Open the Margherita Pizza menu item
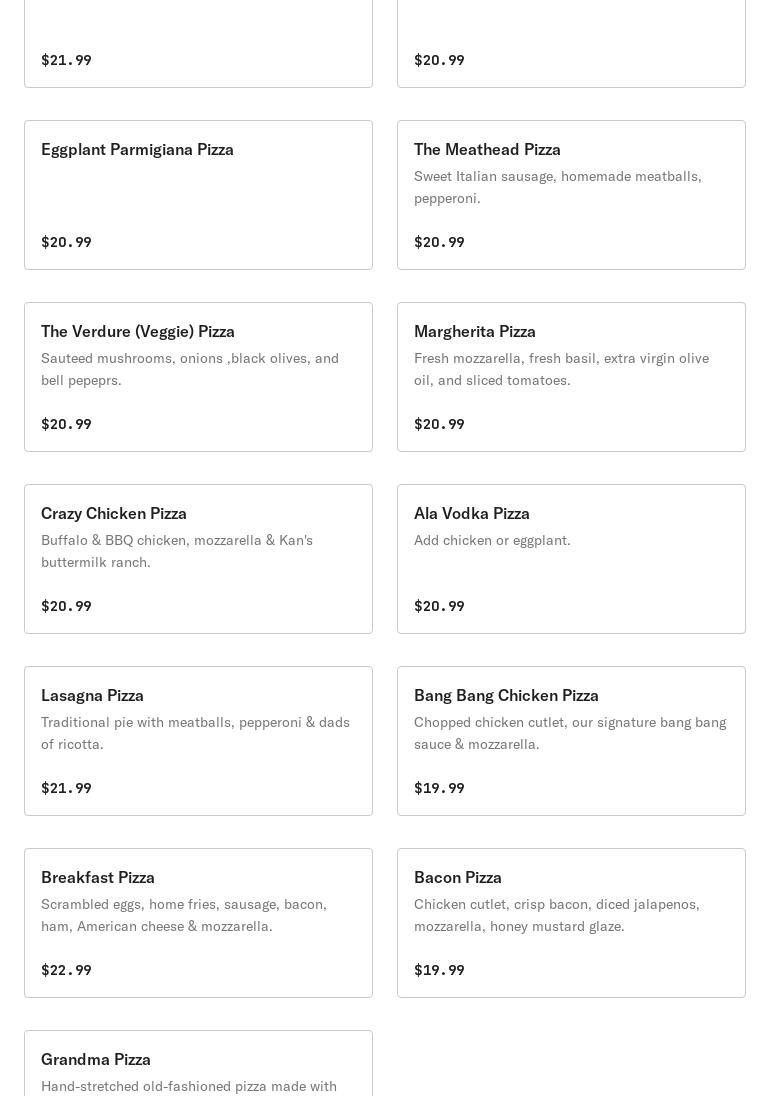This screenshot has height=1096, width=770. point(571,377)
